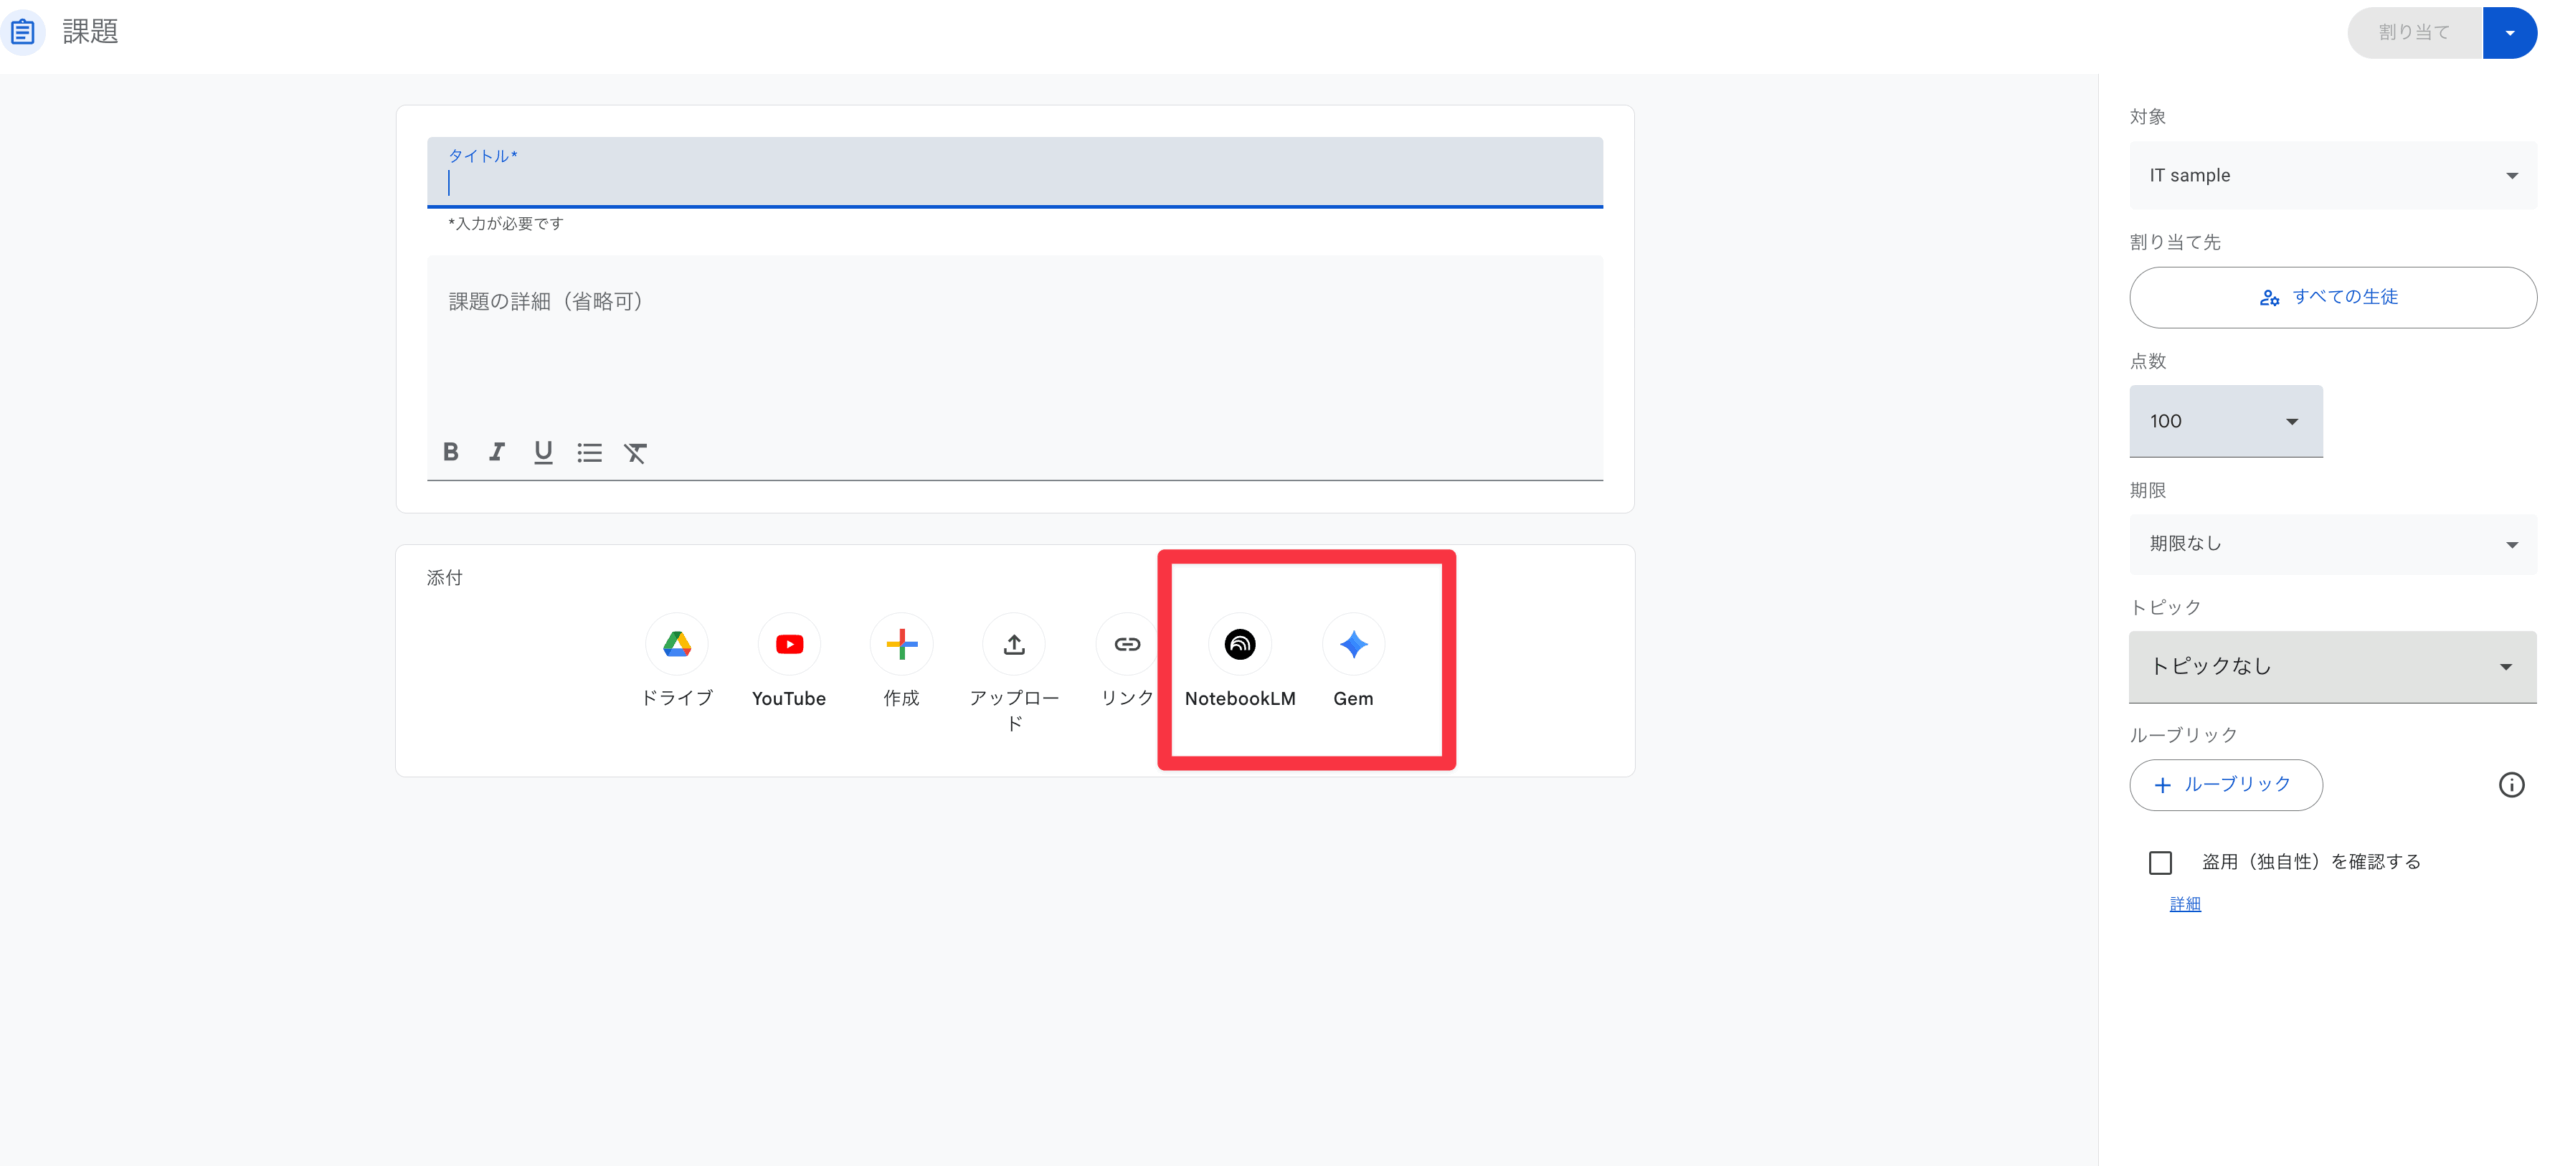This screenshot has height=1166, width=2560.
Task: Attach a file from ドライブ
Action: [x=676, y=644]
